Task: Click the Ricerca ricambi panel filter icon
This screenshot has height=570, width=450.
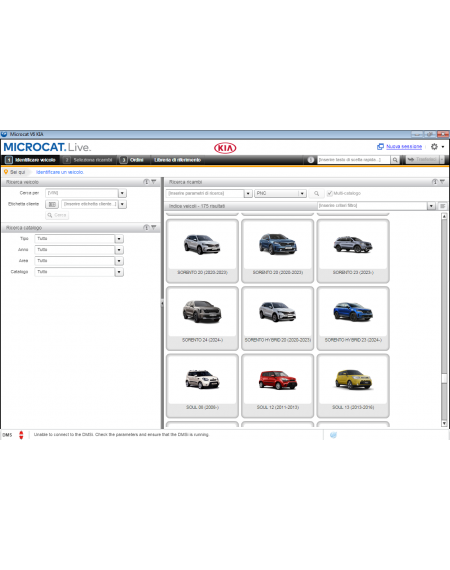Action: pyautogui.click(x=442, y=181)
